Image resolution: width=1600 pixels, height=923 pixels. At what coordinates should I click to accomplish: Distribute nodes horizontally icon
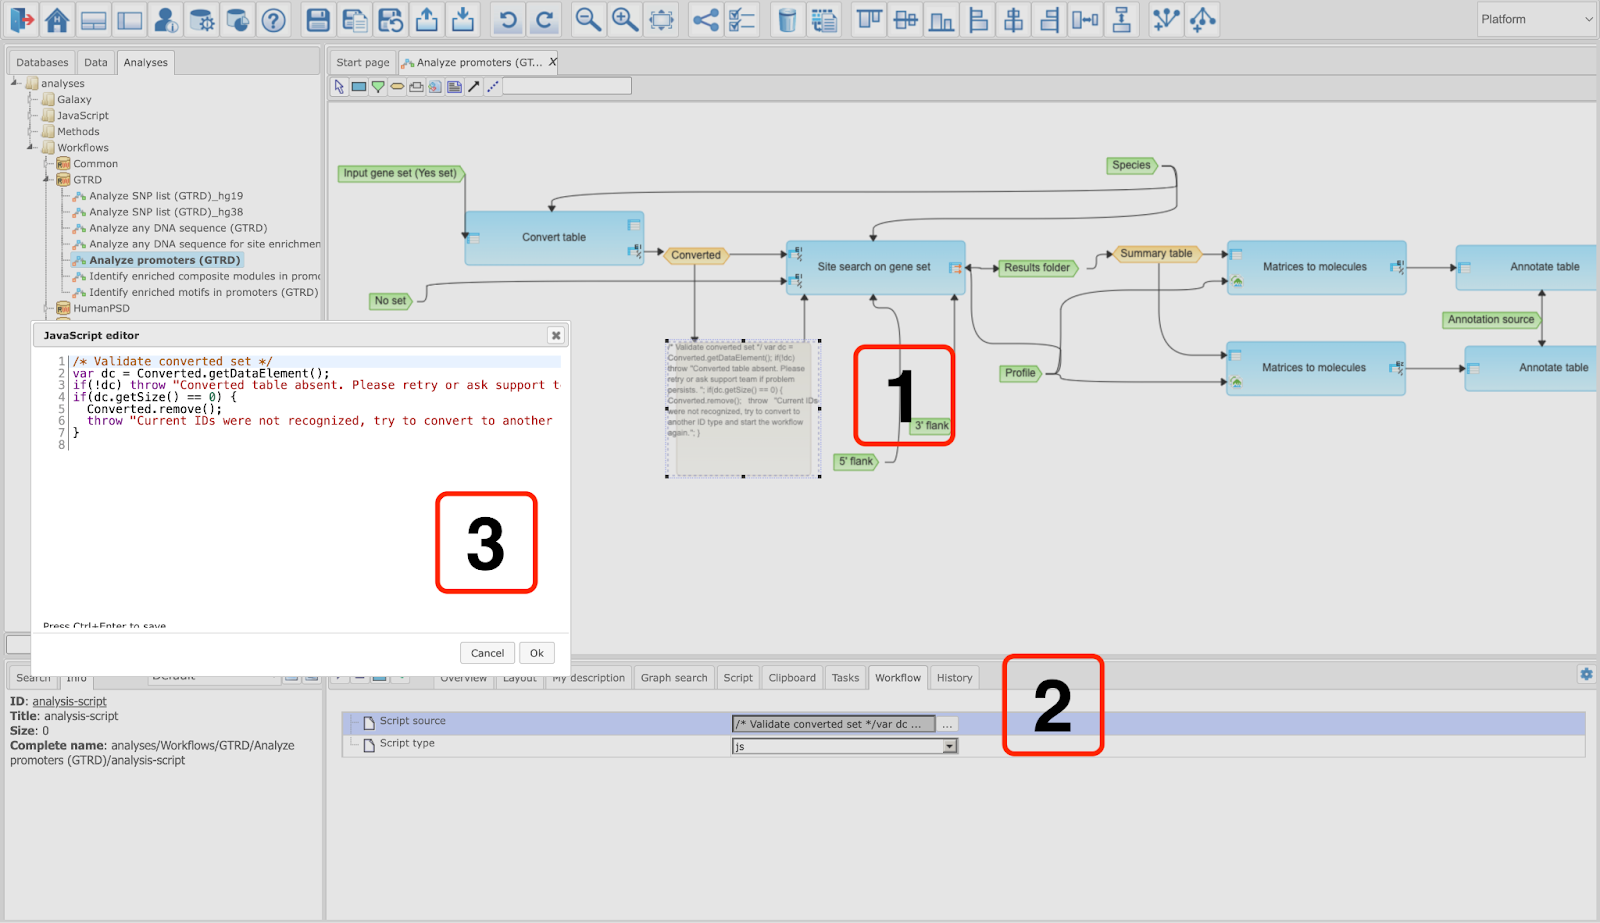point(1086,19)
